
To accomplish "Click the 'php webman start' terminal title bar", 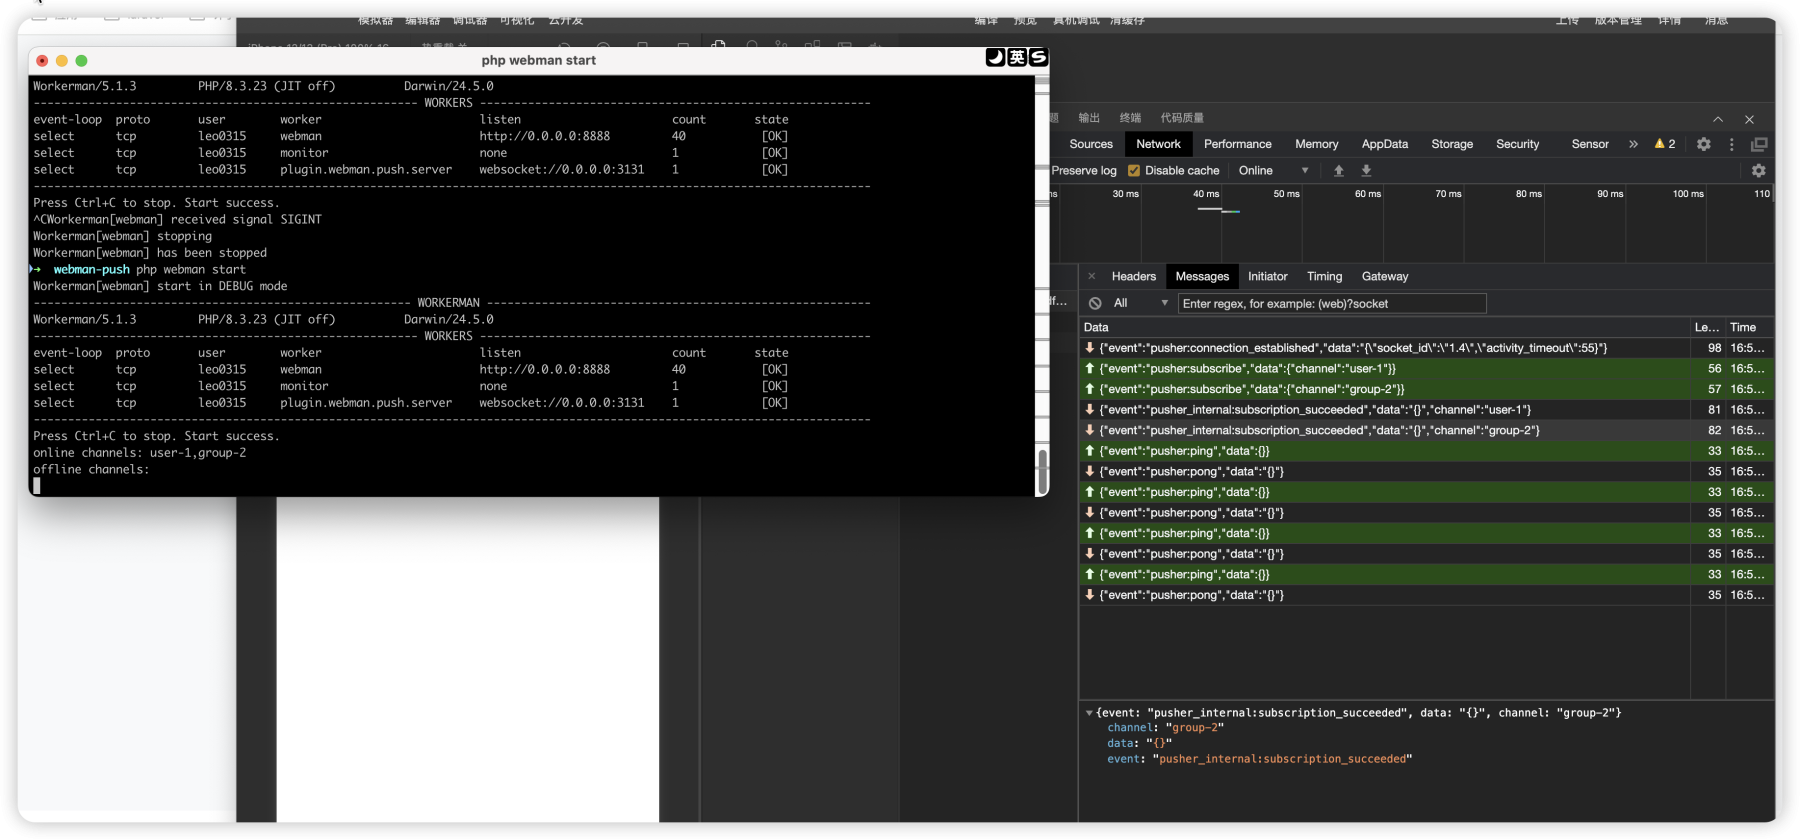I will pyautogui.click(x=538, y=60).
